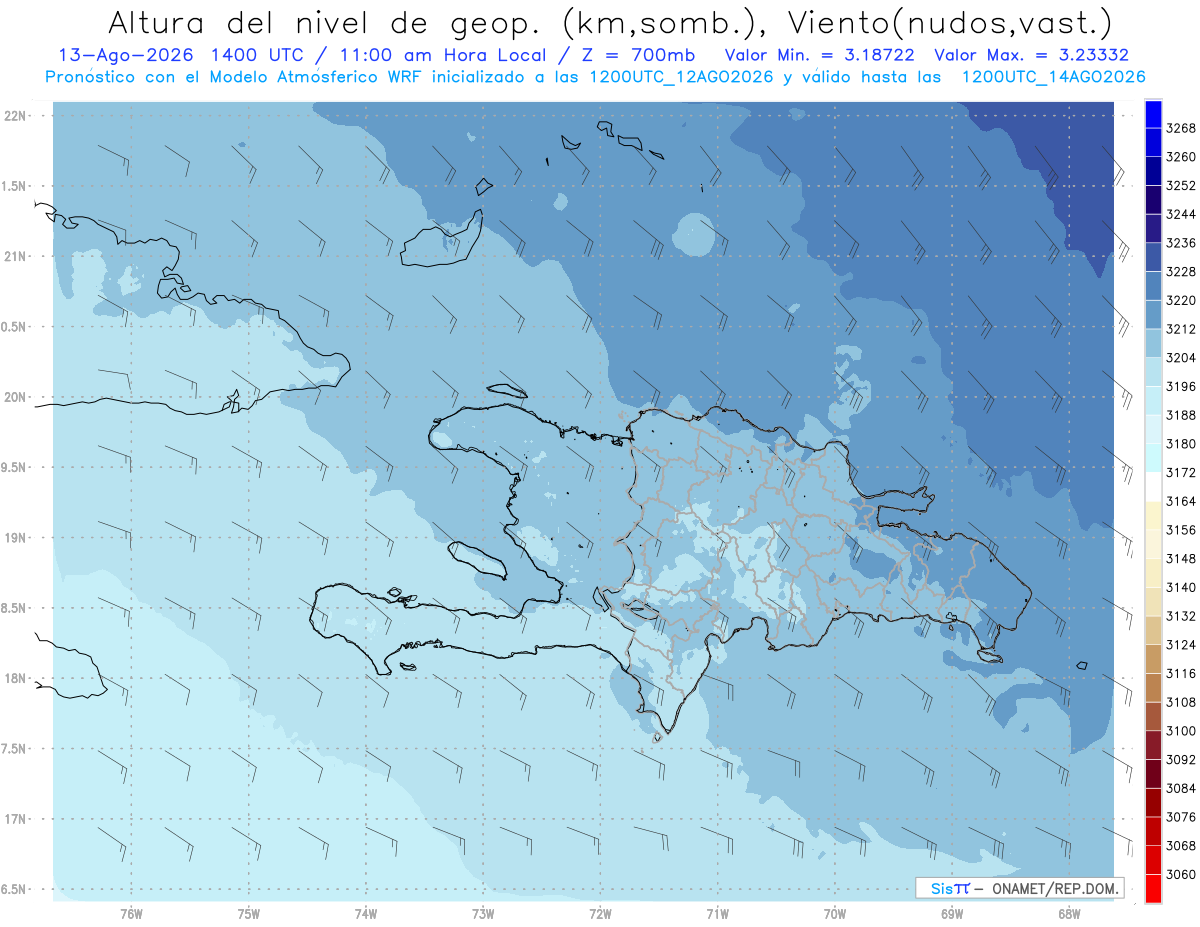Select the '20N' latitude label

click(x=14, y=397)
